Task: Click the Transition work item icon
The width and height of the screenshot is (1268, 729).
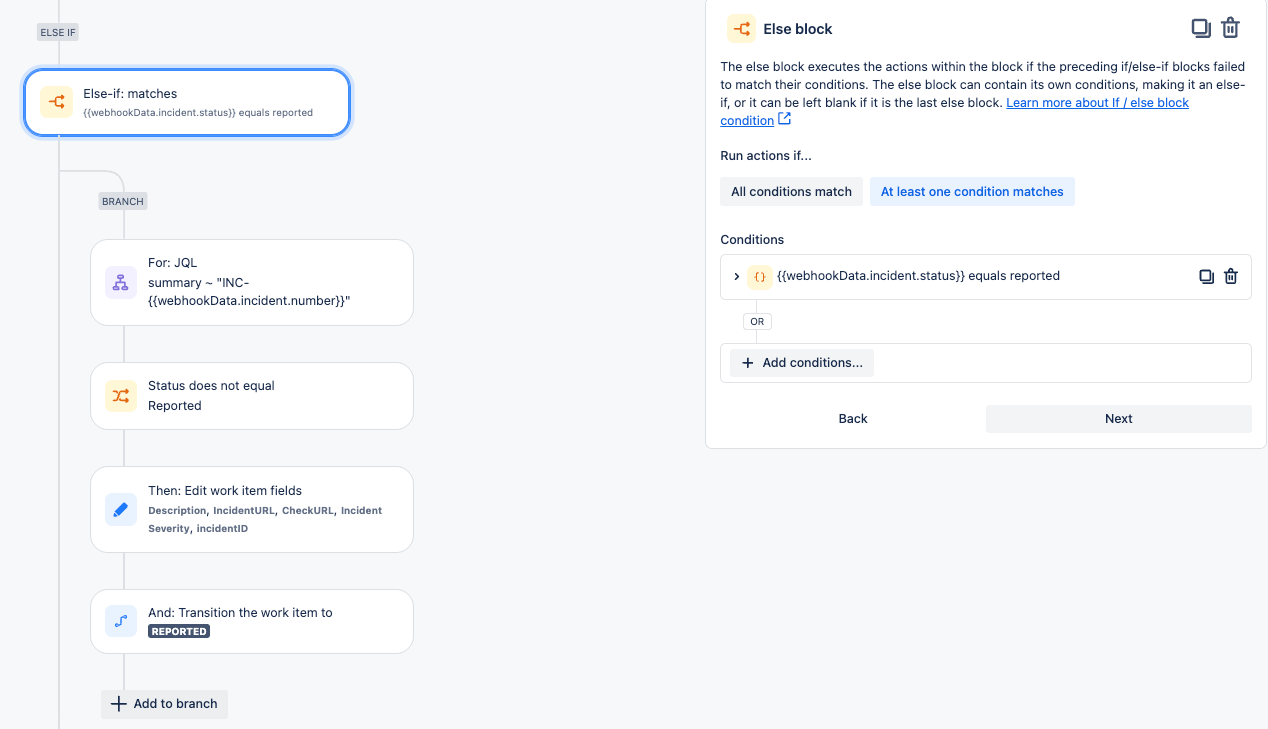Action: (x=121, y=622)
